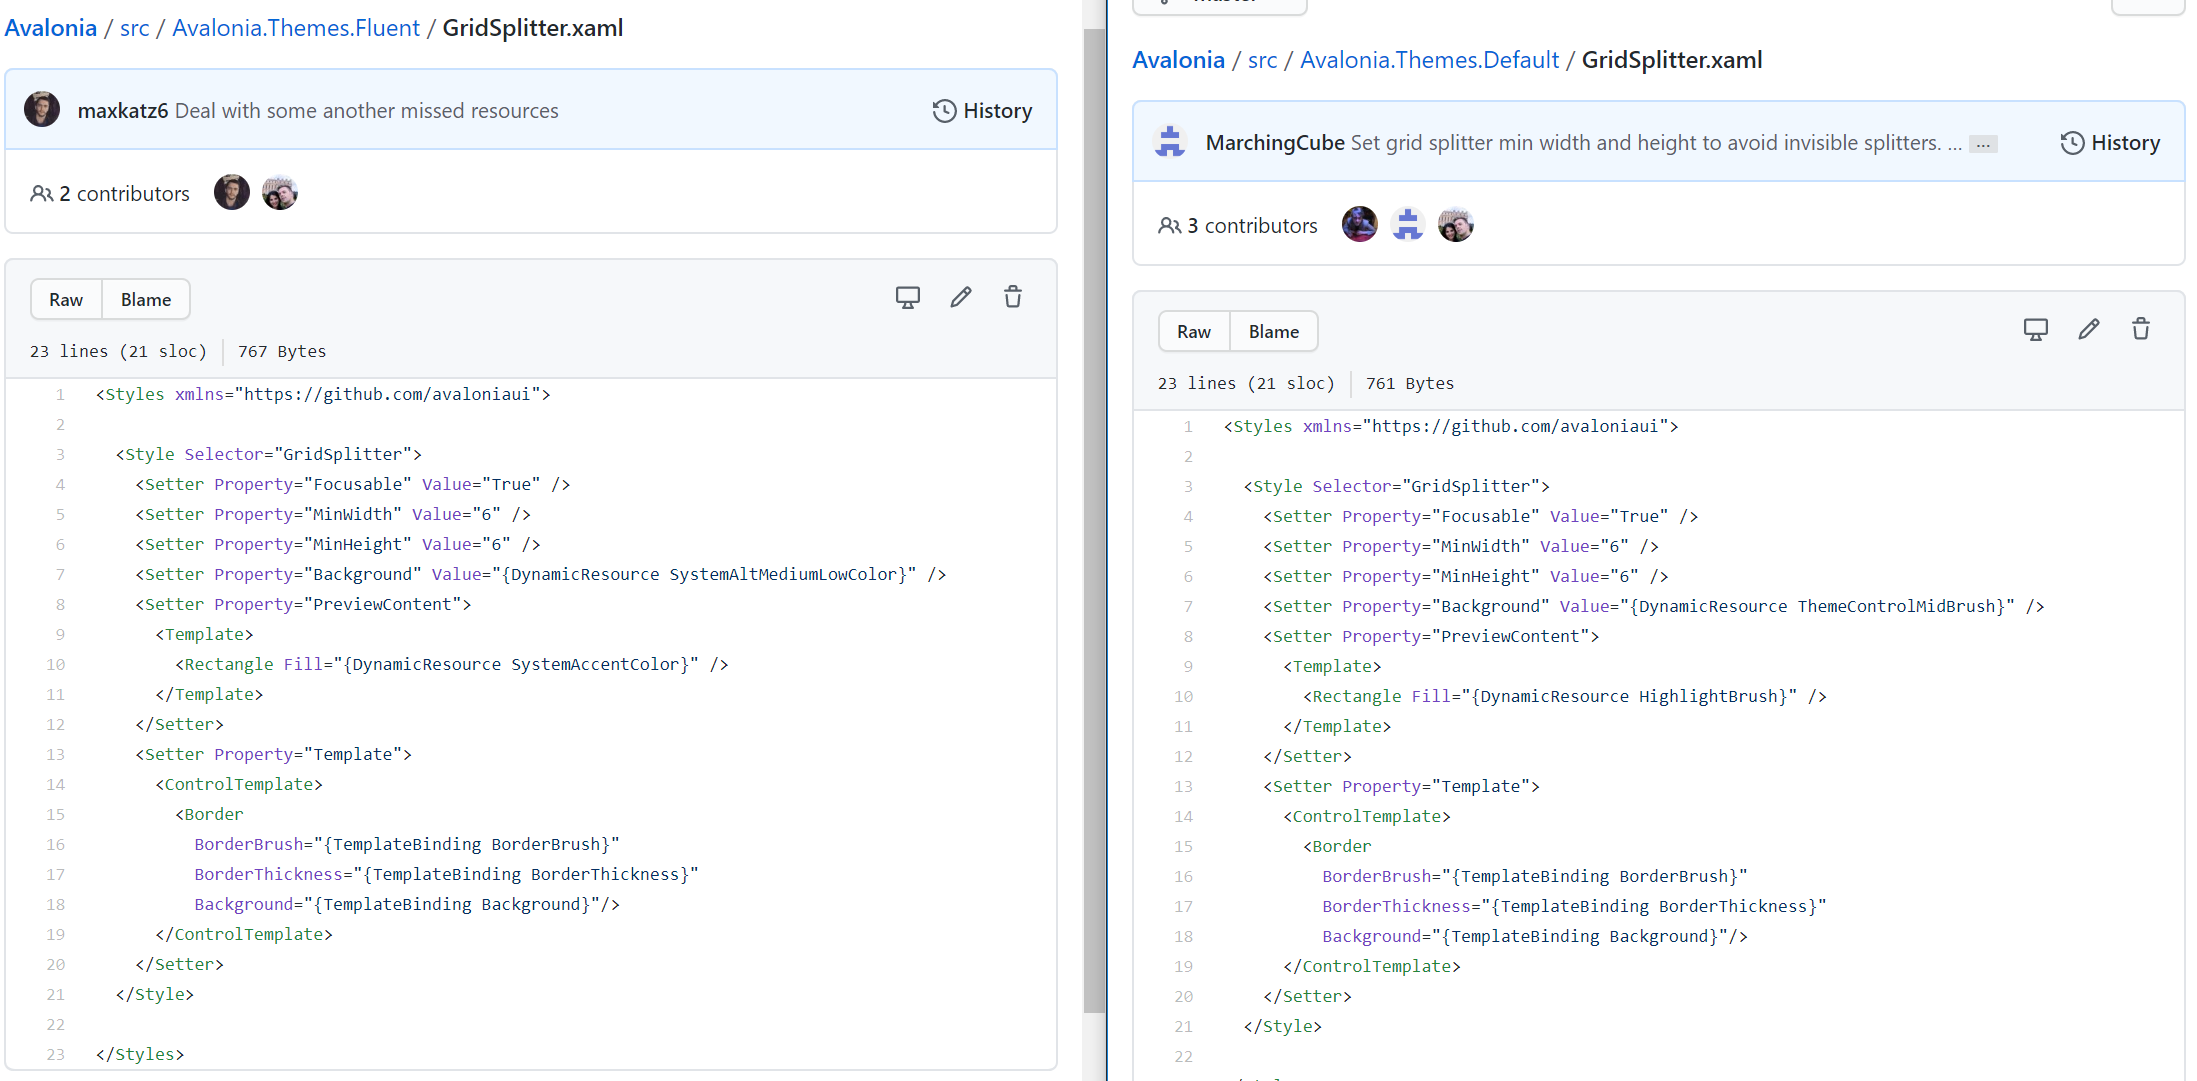View MarchingCube's bot avatar next to the commit
The width and height of the screenshot is (2197, 1081).
1169,141
